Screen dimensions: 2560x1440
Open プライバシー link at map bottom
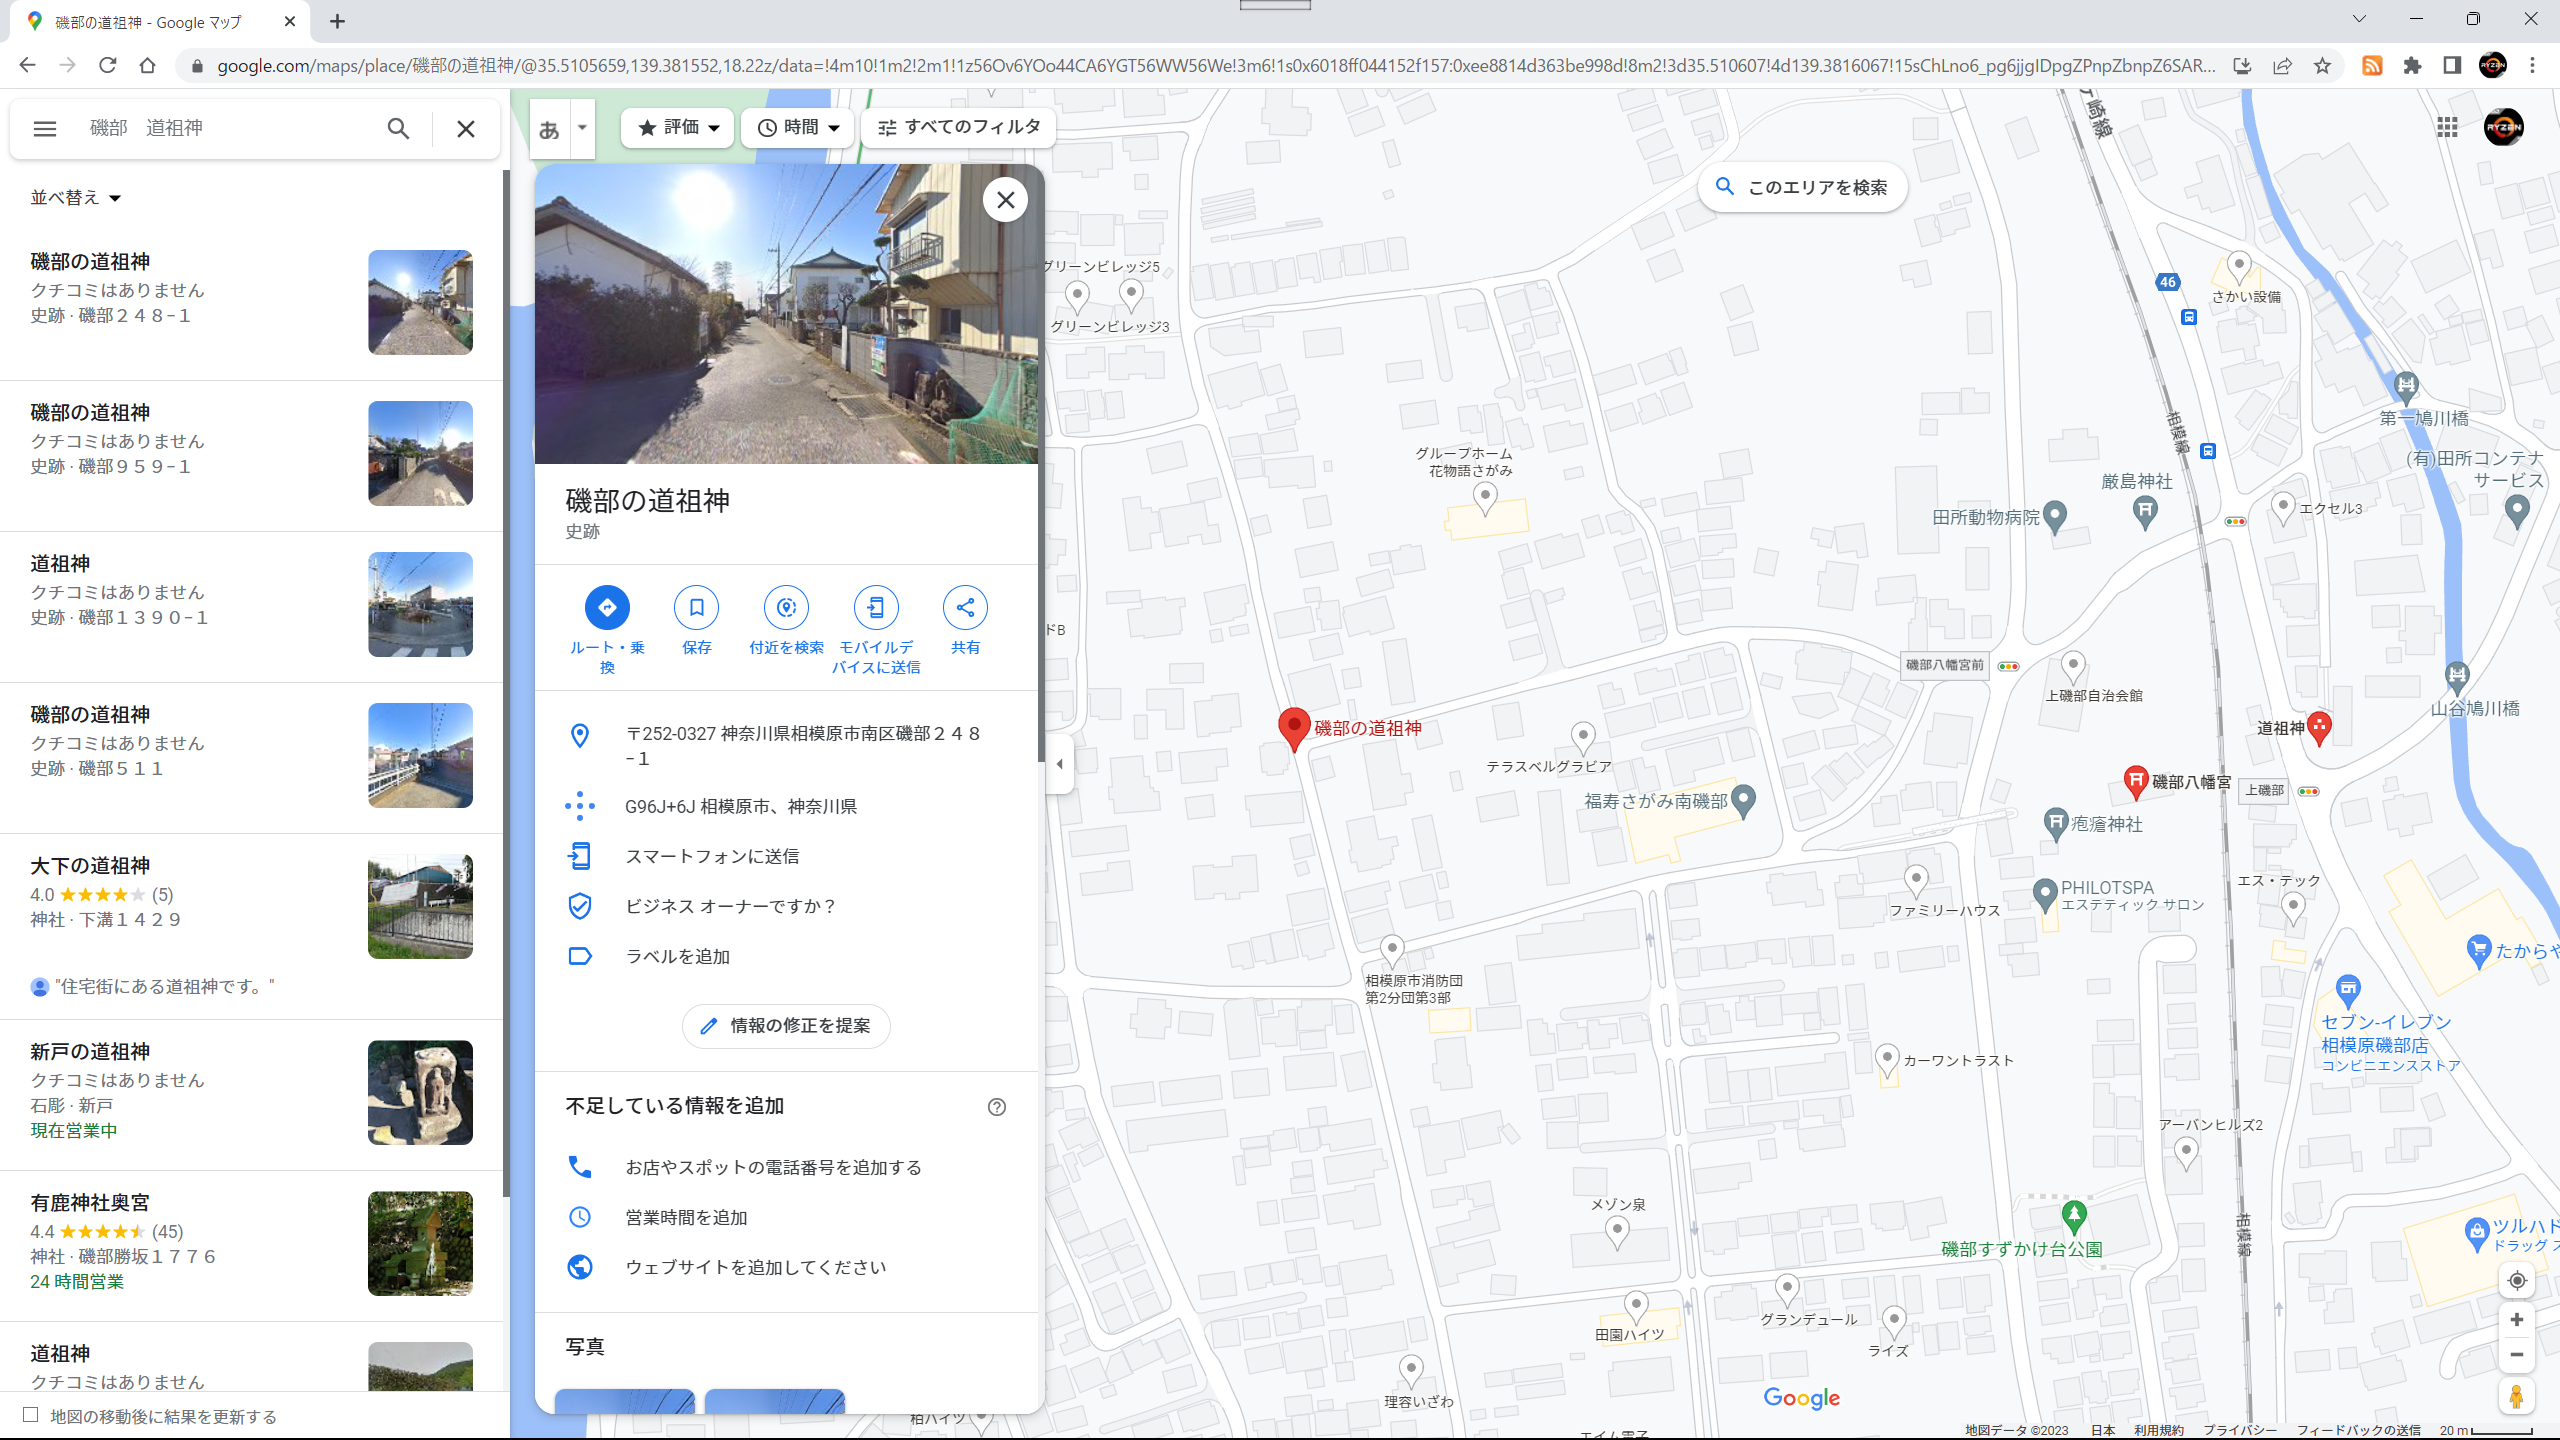tap(2240, 1430)
